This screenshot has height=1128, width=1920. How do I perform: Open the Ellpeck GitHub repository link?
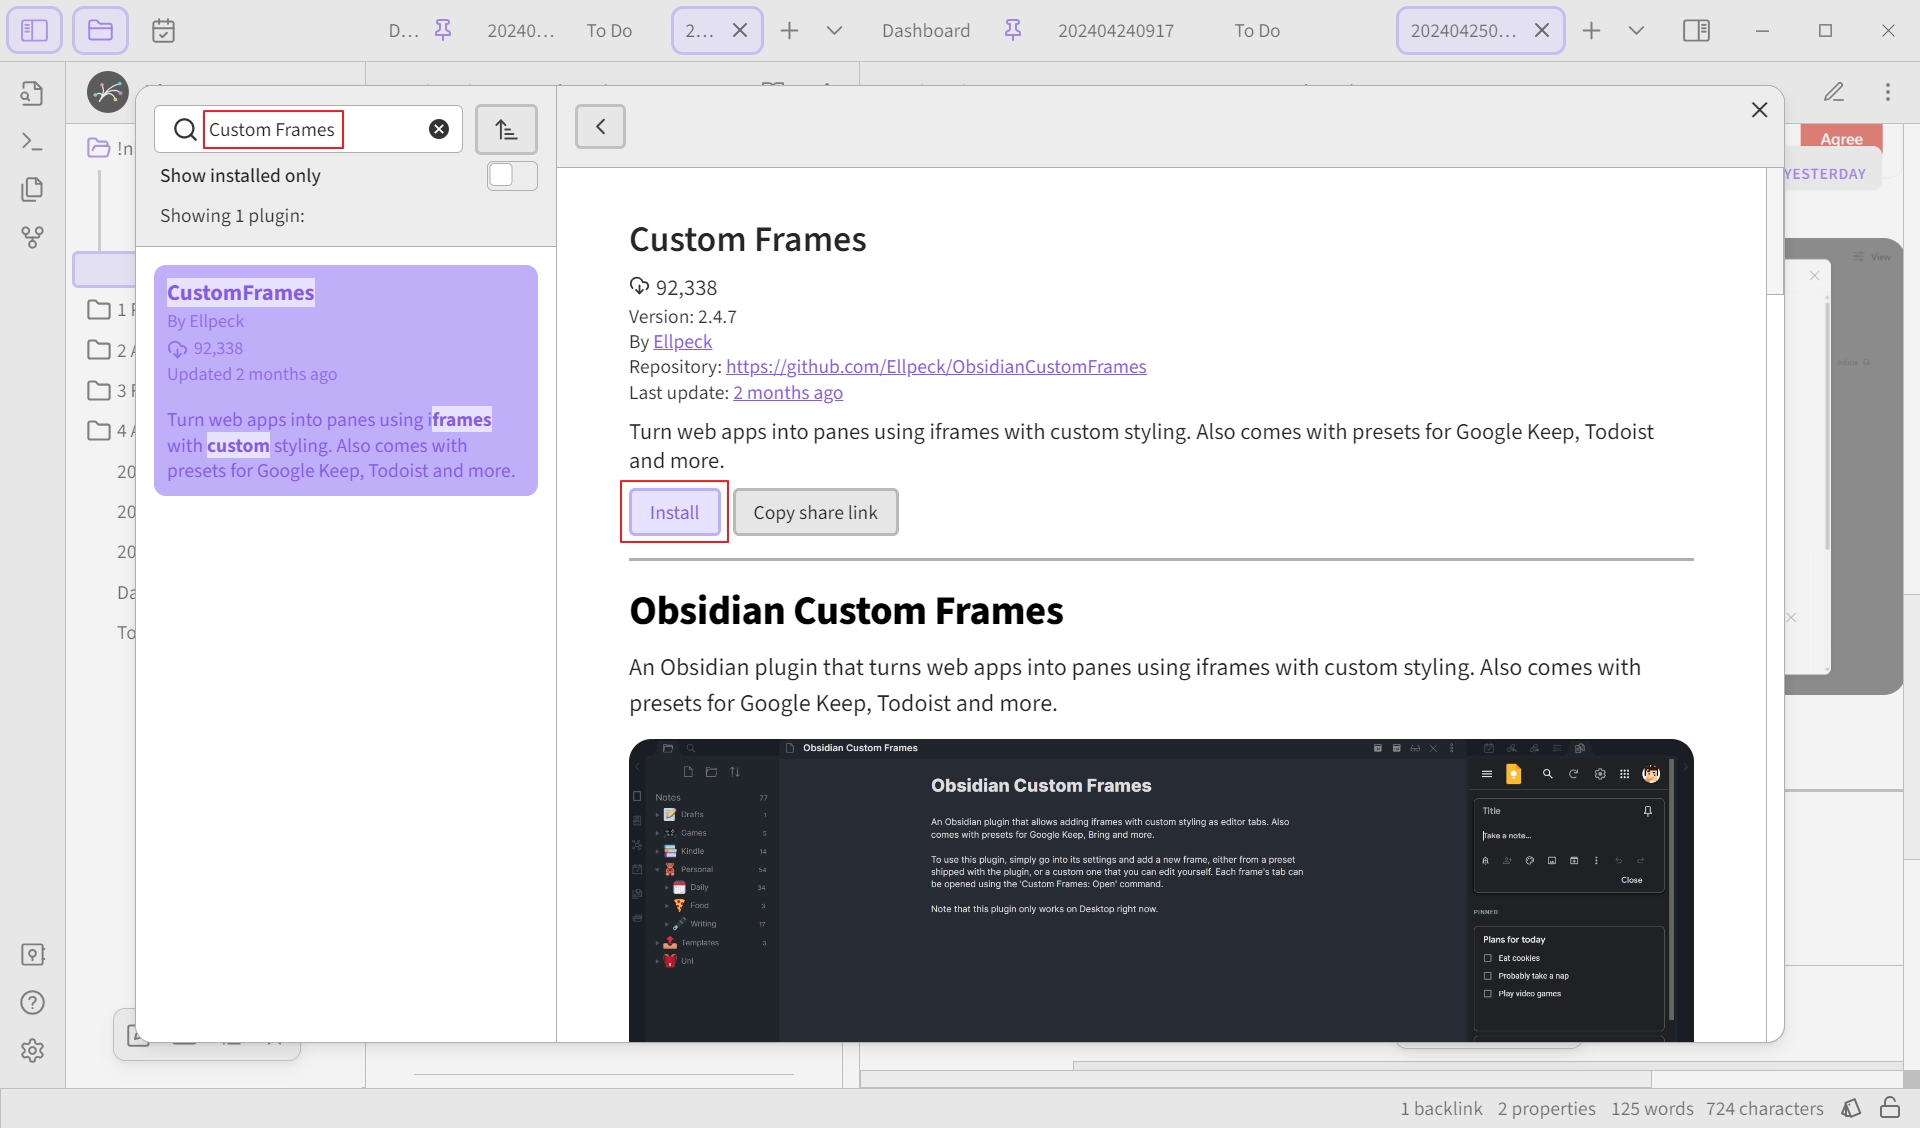pyautogui.click(x=936, y=367)
